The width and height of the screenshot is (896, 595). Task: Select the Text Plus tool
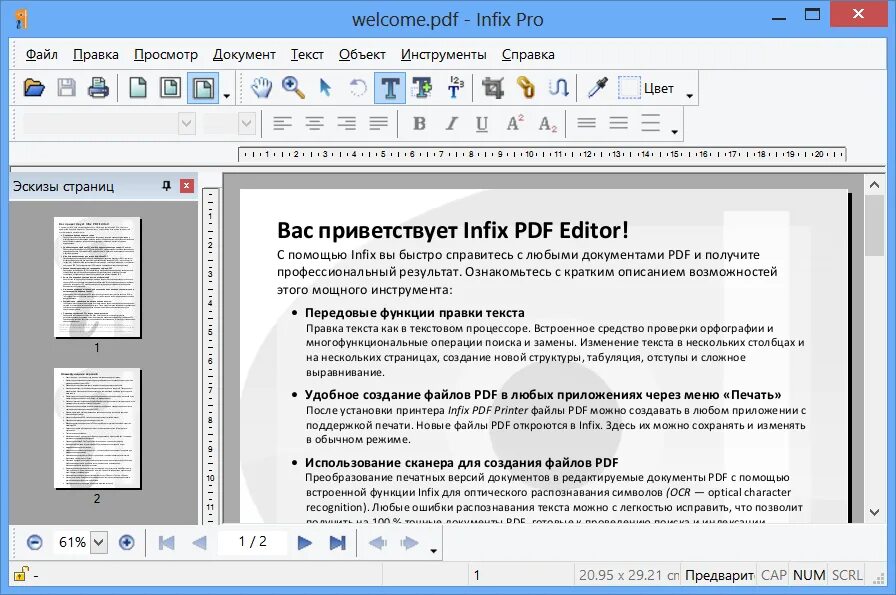(x=422, y=88)
